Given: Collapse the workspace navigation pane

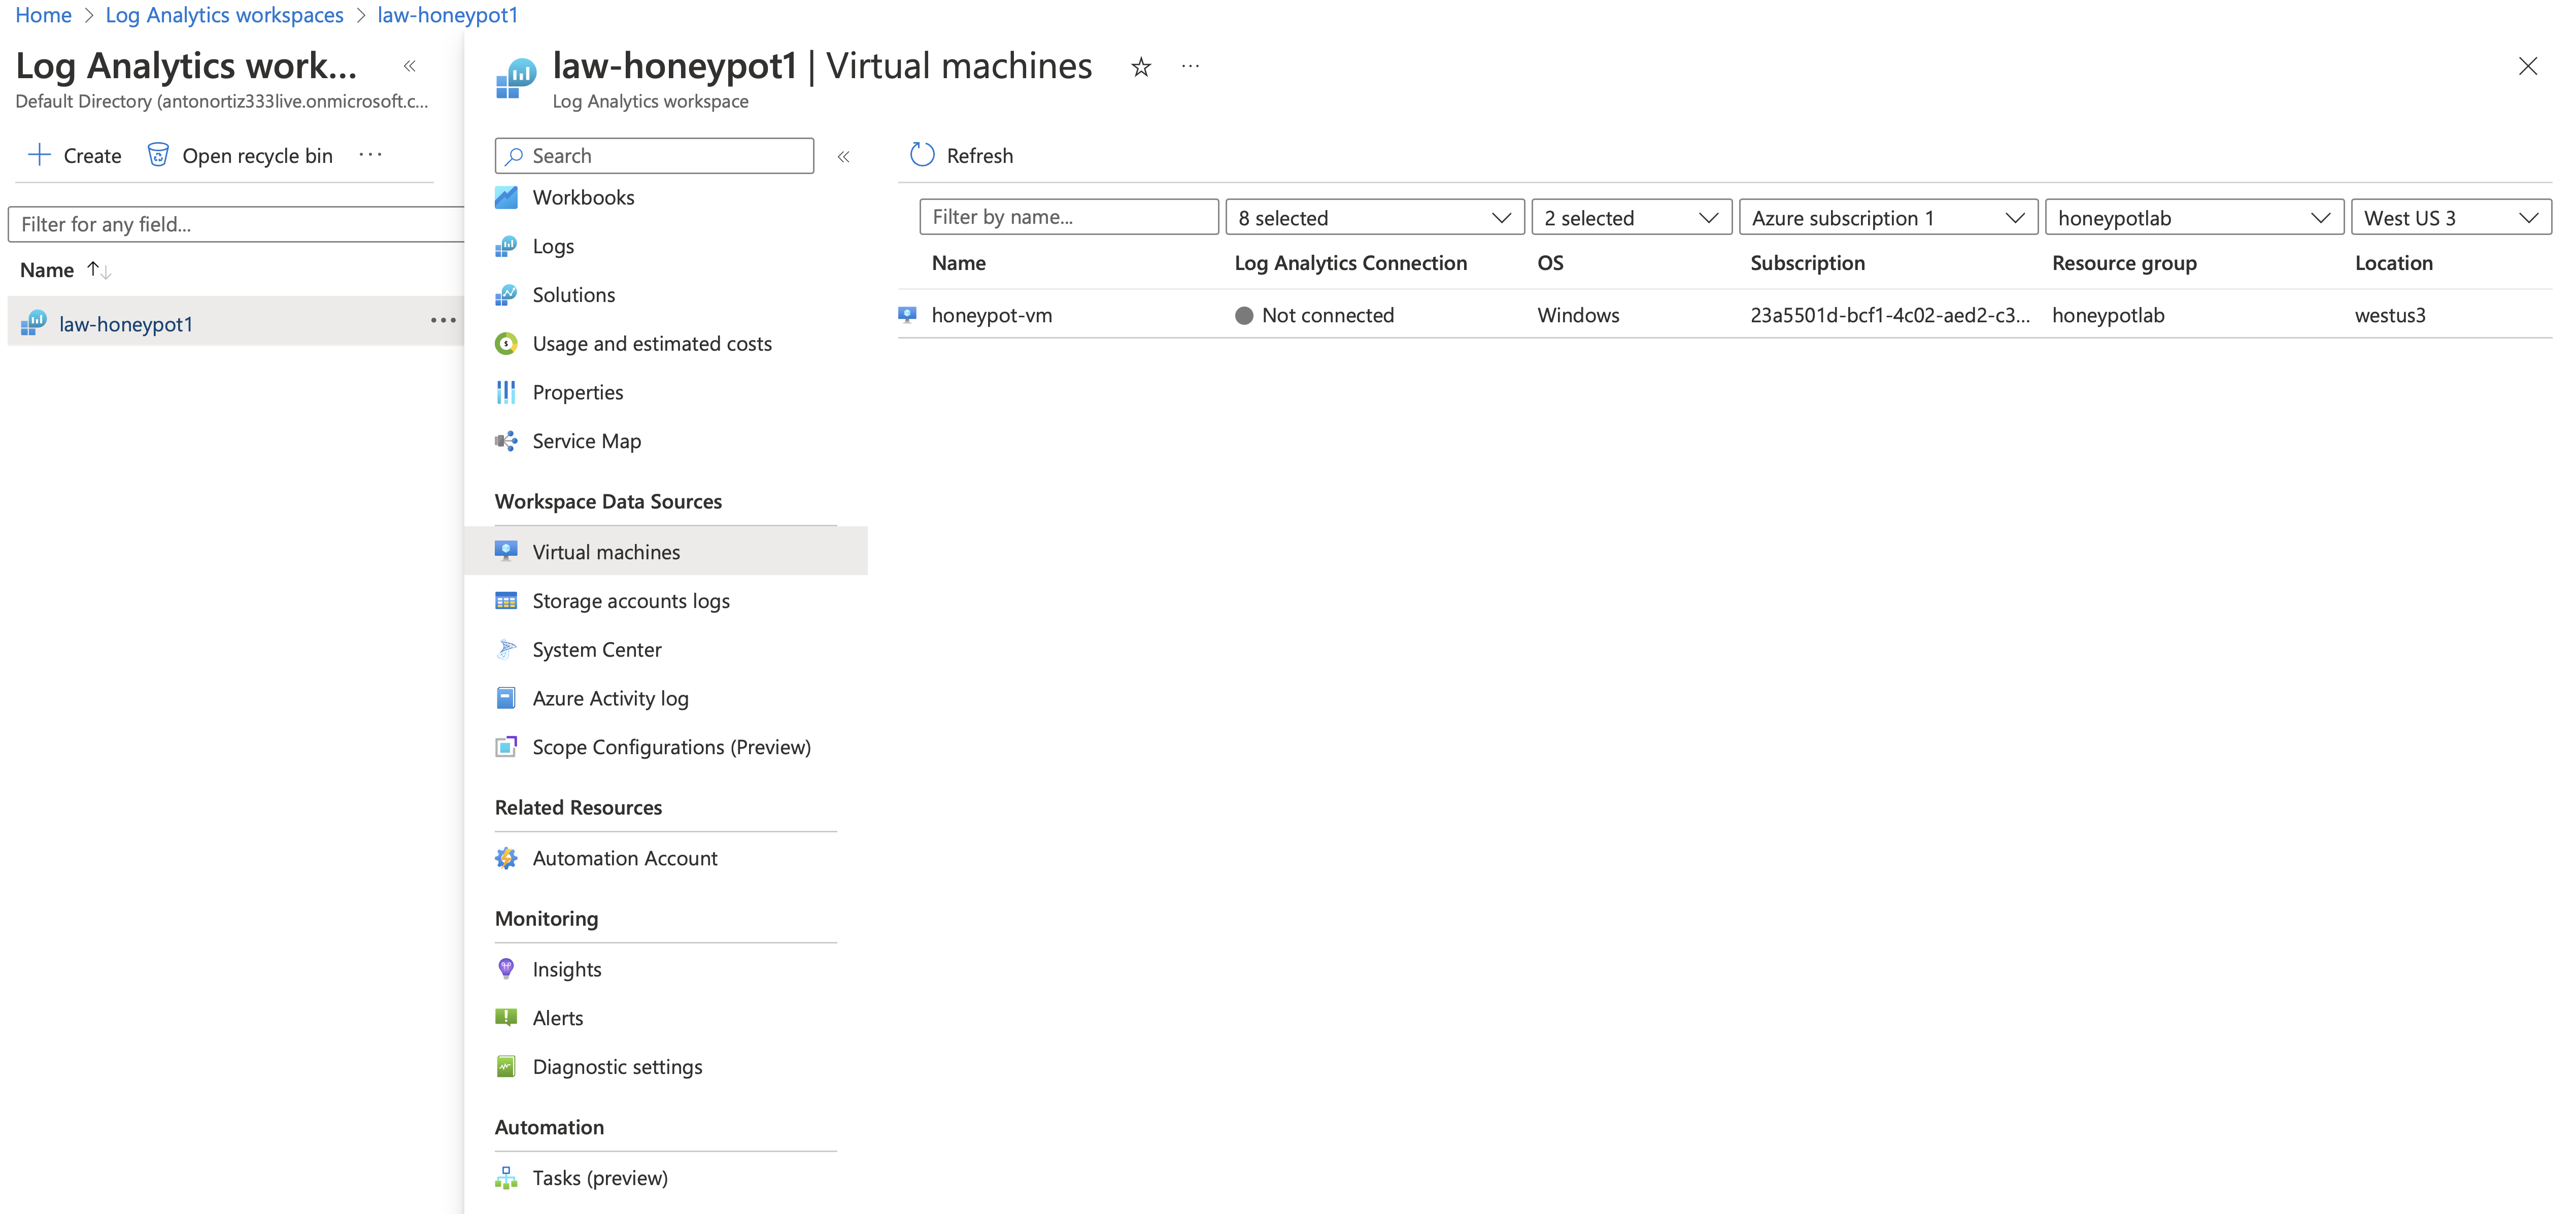Looking at the screenshot, I should 845,156.
